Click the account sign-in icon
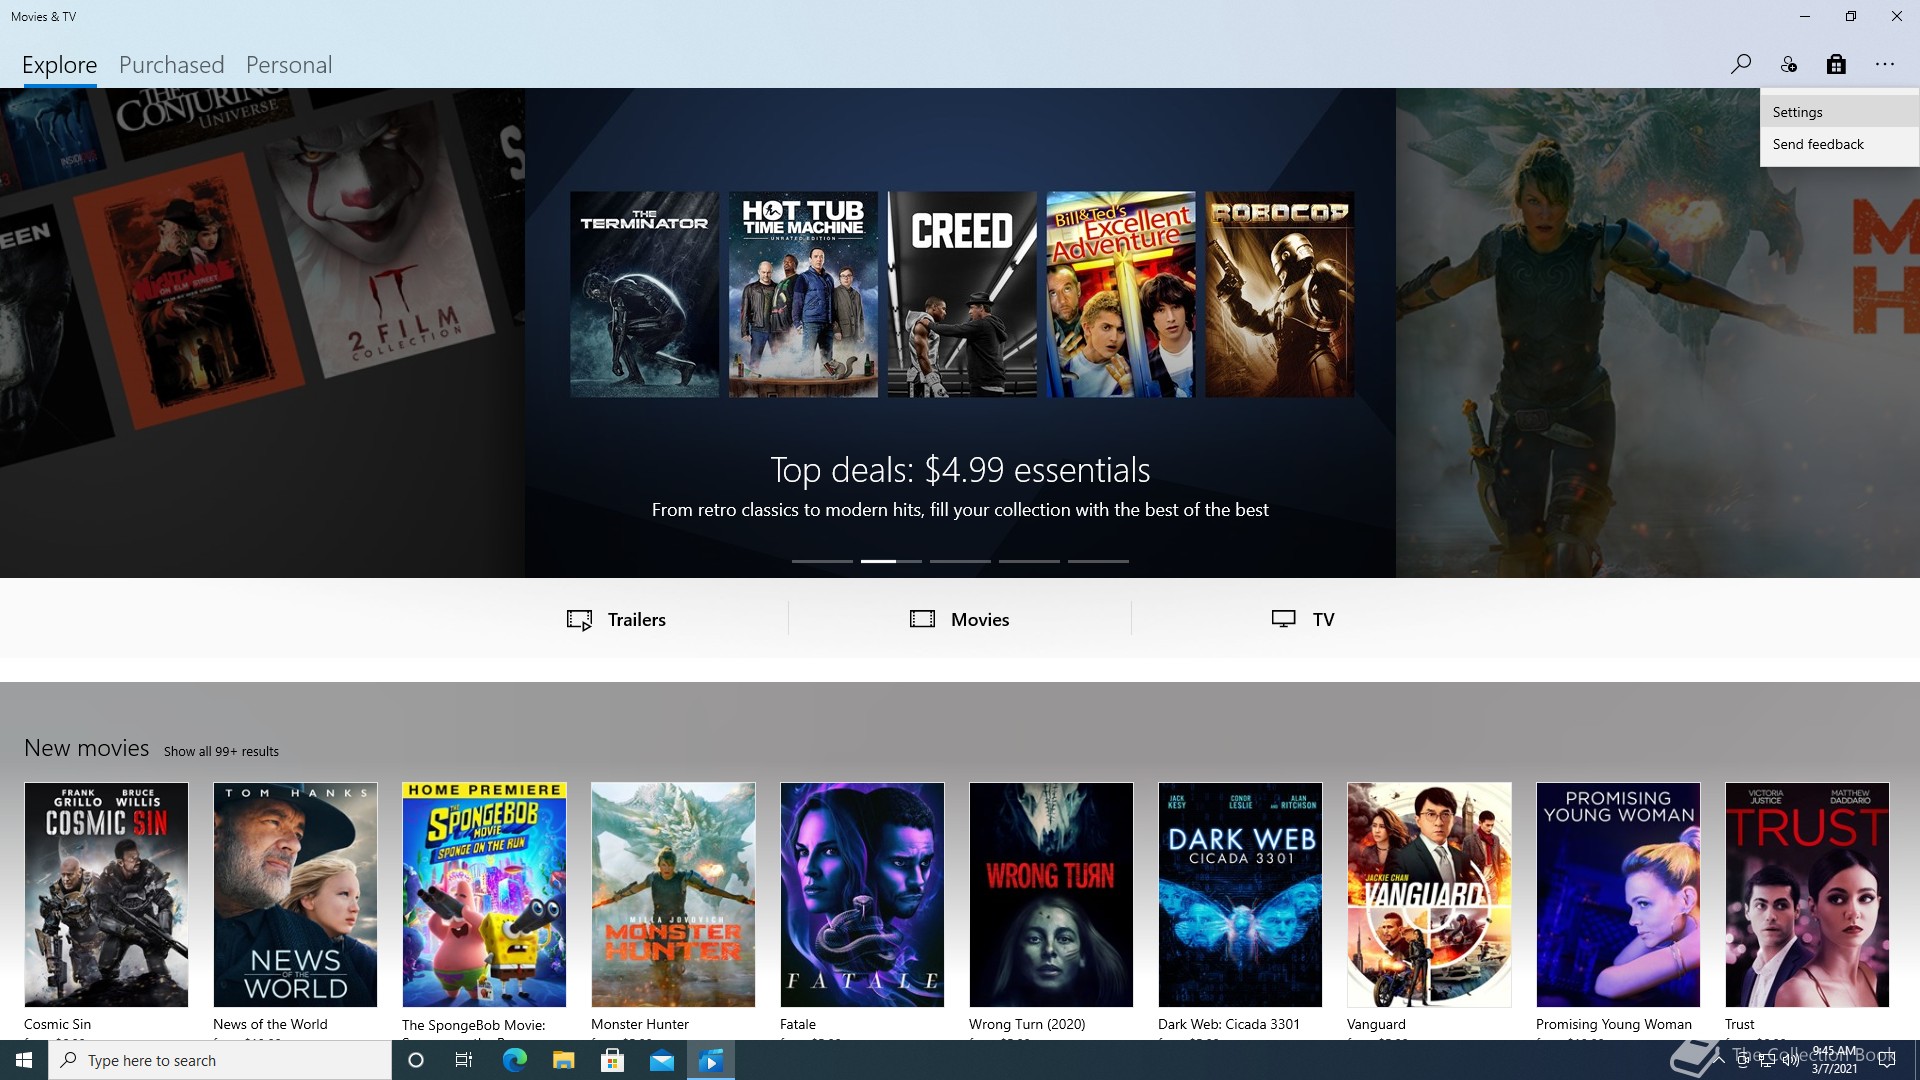1920x1080 pixels. pos(1788,64)
